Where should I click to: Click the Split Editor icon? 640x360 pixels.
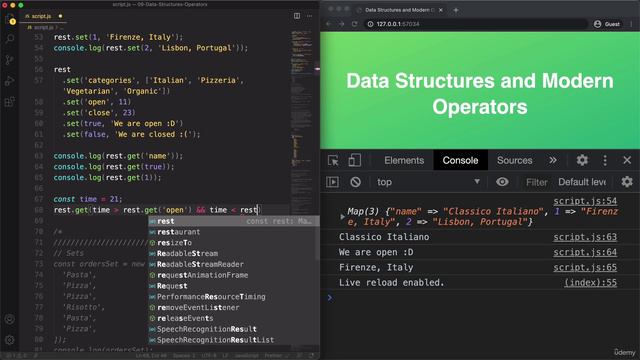297,16
